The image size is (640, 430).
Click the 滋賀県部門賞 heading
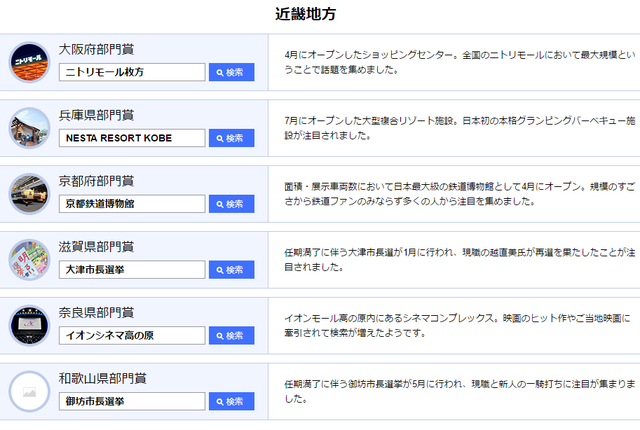[96, 246]
